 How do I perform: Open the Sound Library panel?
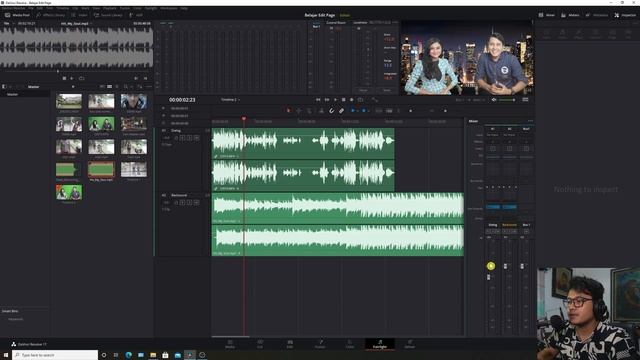[108, 15]
